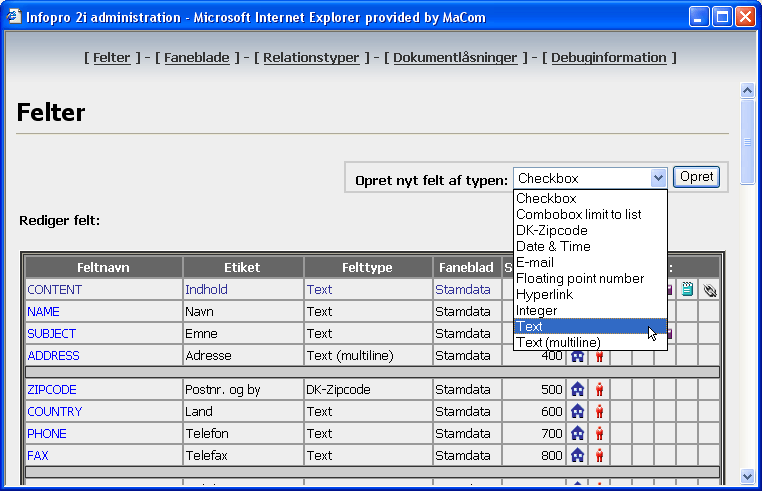
Task: Click the blue house icon in FAX row
Action: tap(577, 455)
